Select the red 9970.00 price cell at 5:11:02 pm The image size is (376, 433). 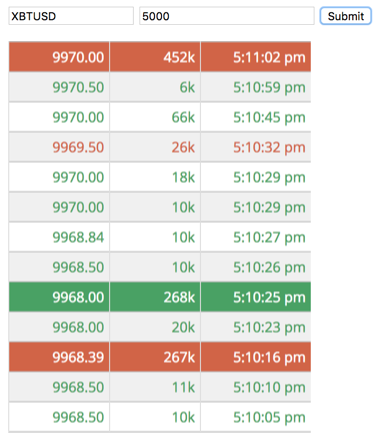tap(59, 57)
